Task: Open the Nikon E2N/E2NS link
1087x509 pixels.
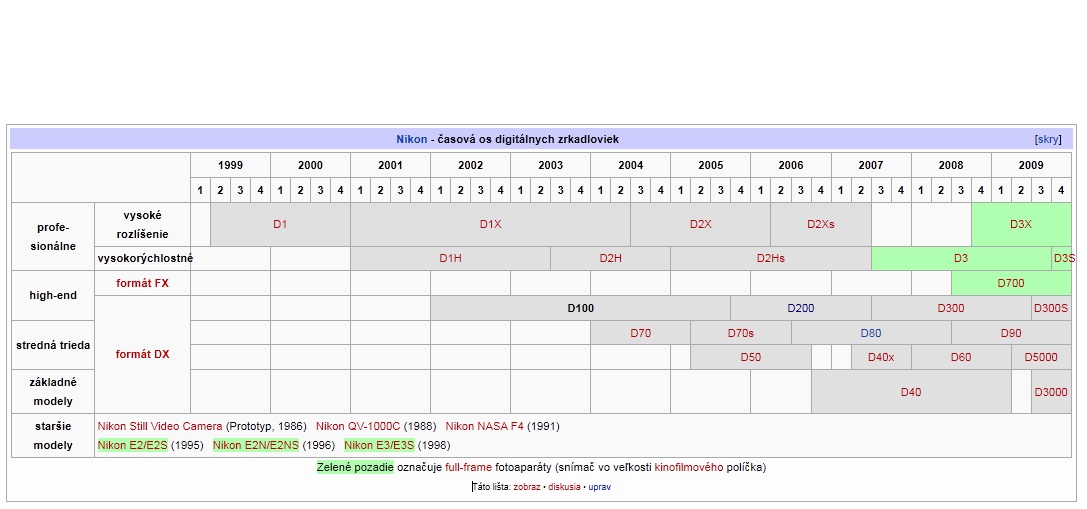Action: (256, 445)
